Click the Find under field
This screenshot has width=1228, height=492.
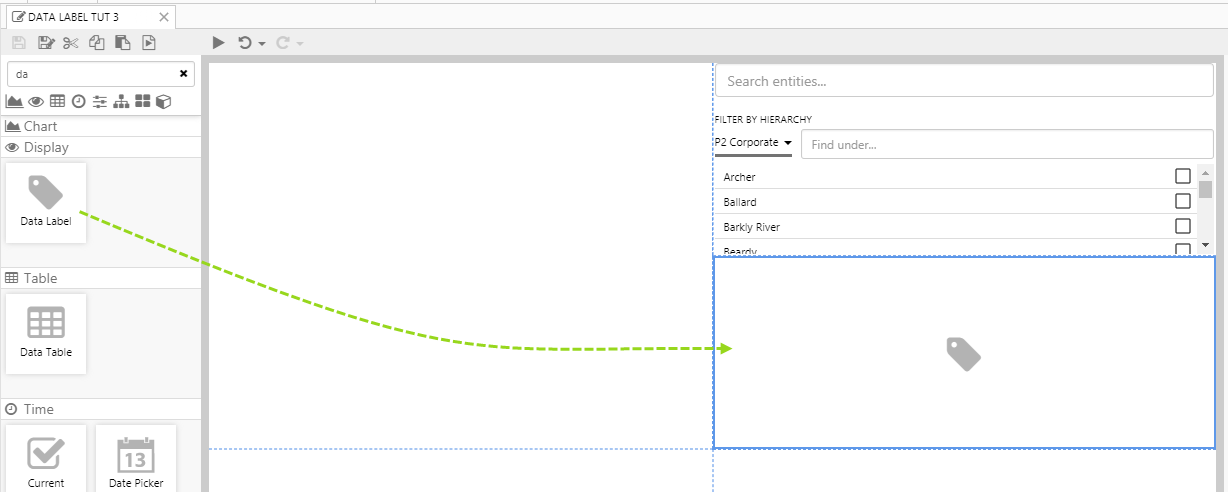tap(1007, 144)
